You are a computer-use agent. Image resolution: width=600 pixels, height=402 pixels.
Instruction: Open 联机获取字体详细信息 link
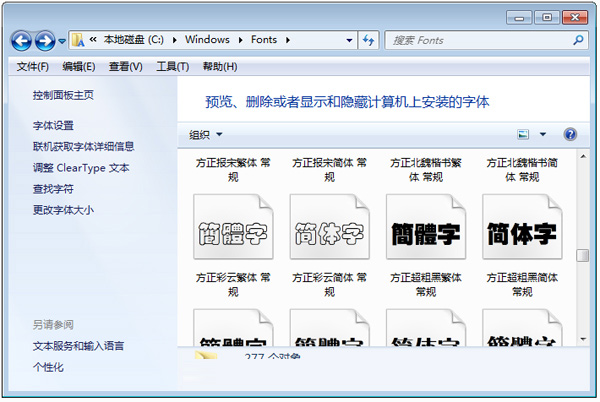83,146
